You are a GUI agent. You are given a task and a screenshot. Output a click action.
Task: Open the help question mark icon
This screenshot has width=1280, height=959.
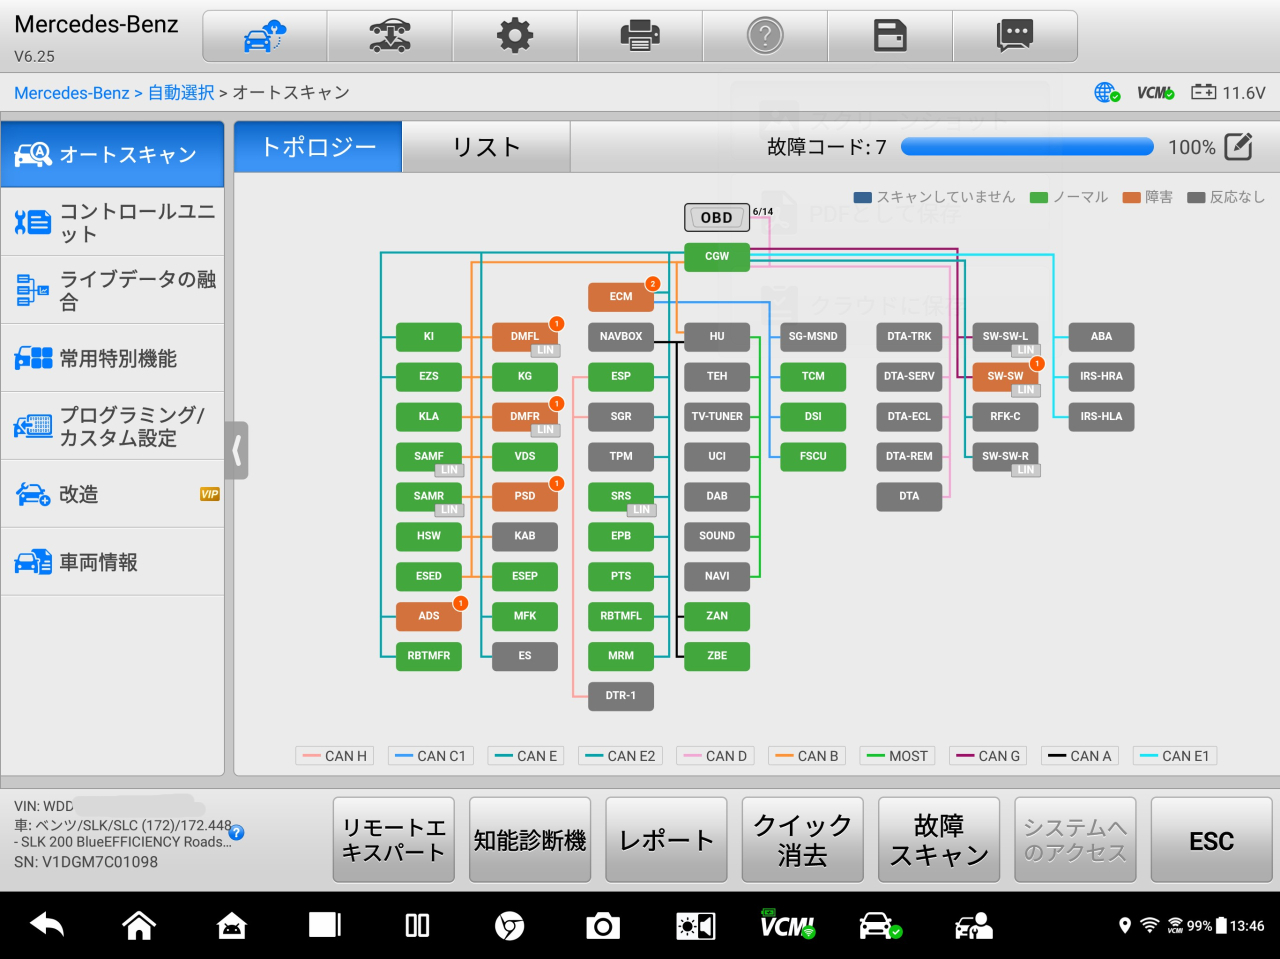765,37
